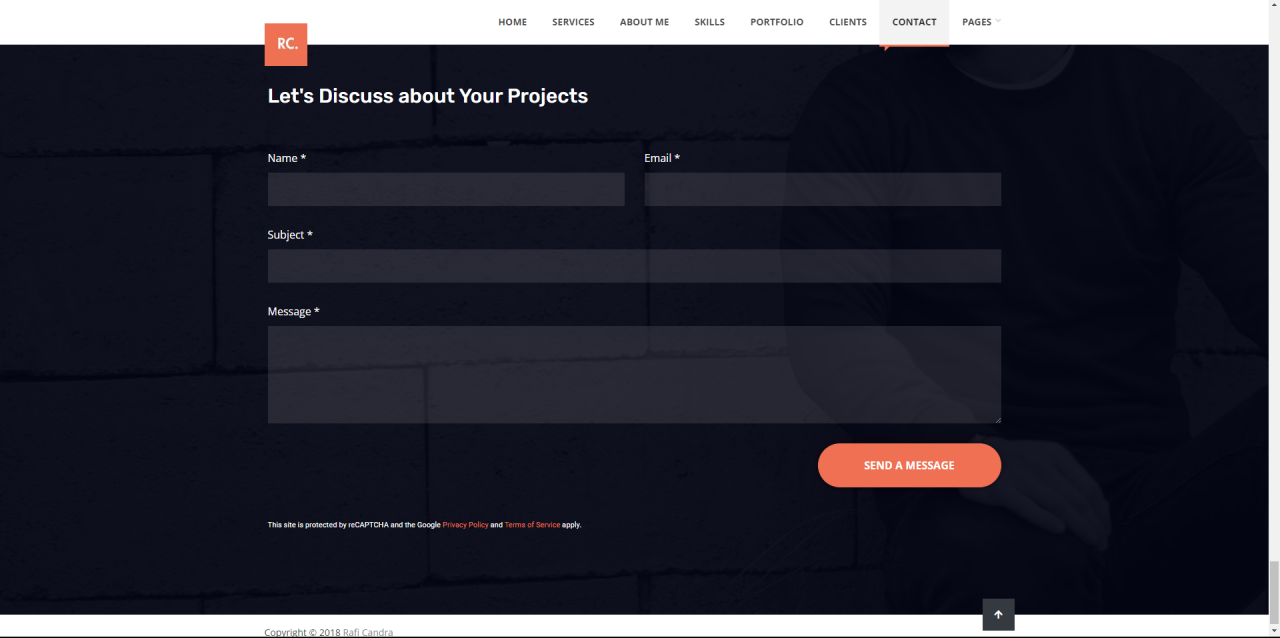Go to the Home nav item
Screen dimensions: 1280x638
coord(512,22)
